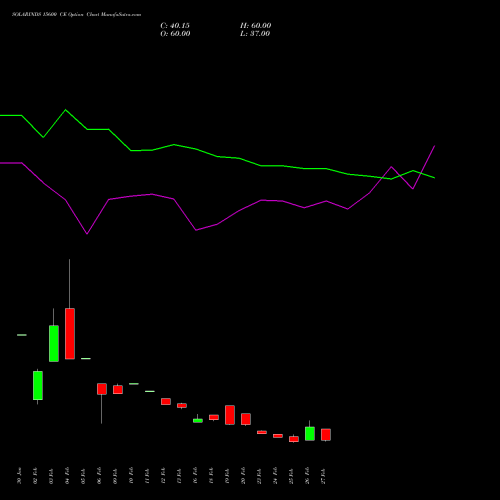Click the 16 Feb date label
The width and height of the screenshot is (500, 500).
[195, 476]
